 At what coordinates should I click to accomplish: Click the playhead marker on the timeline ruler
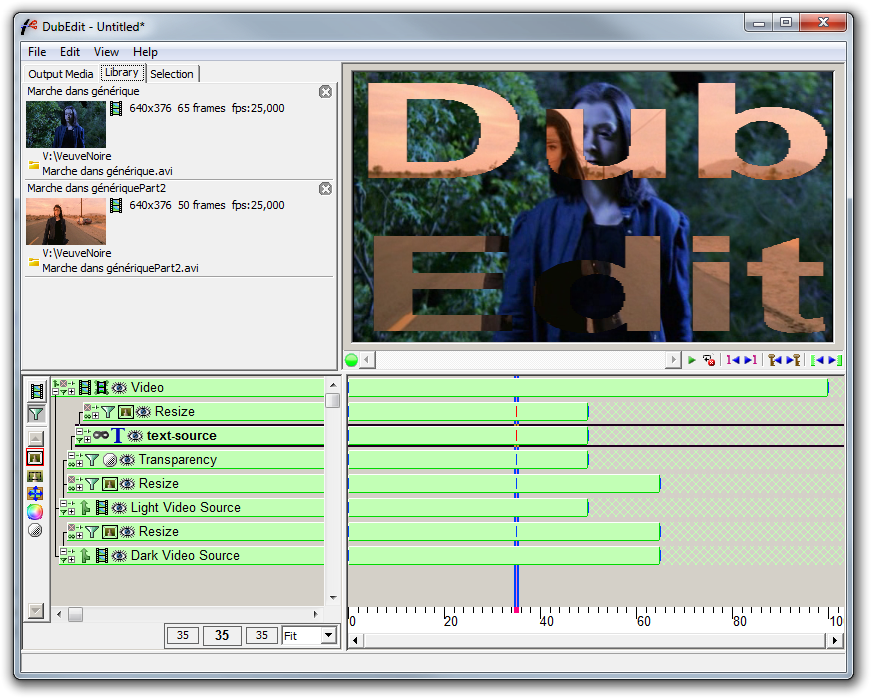tap(517, 610)
